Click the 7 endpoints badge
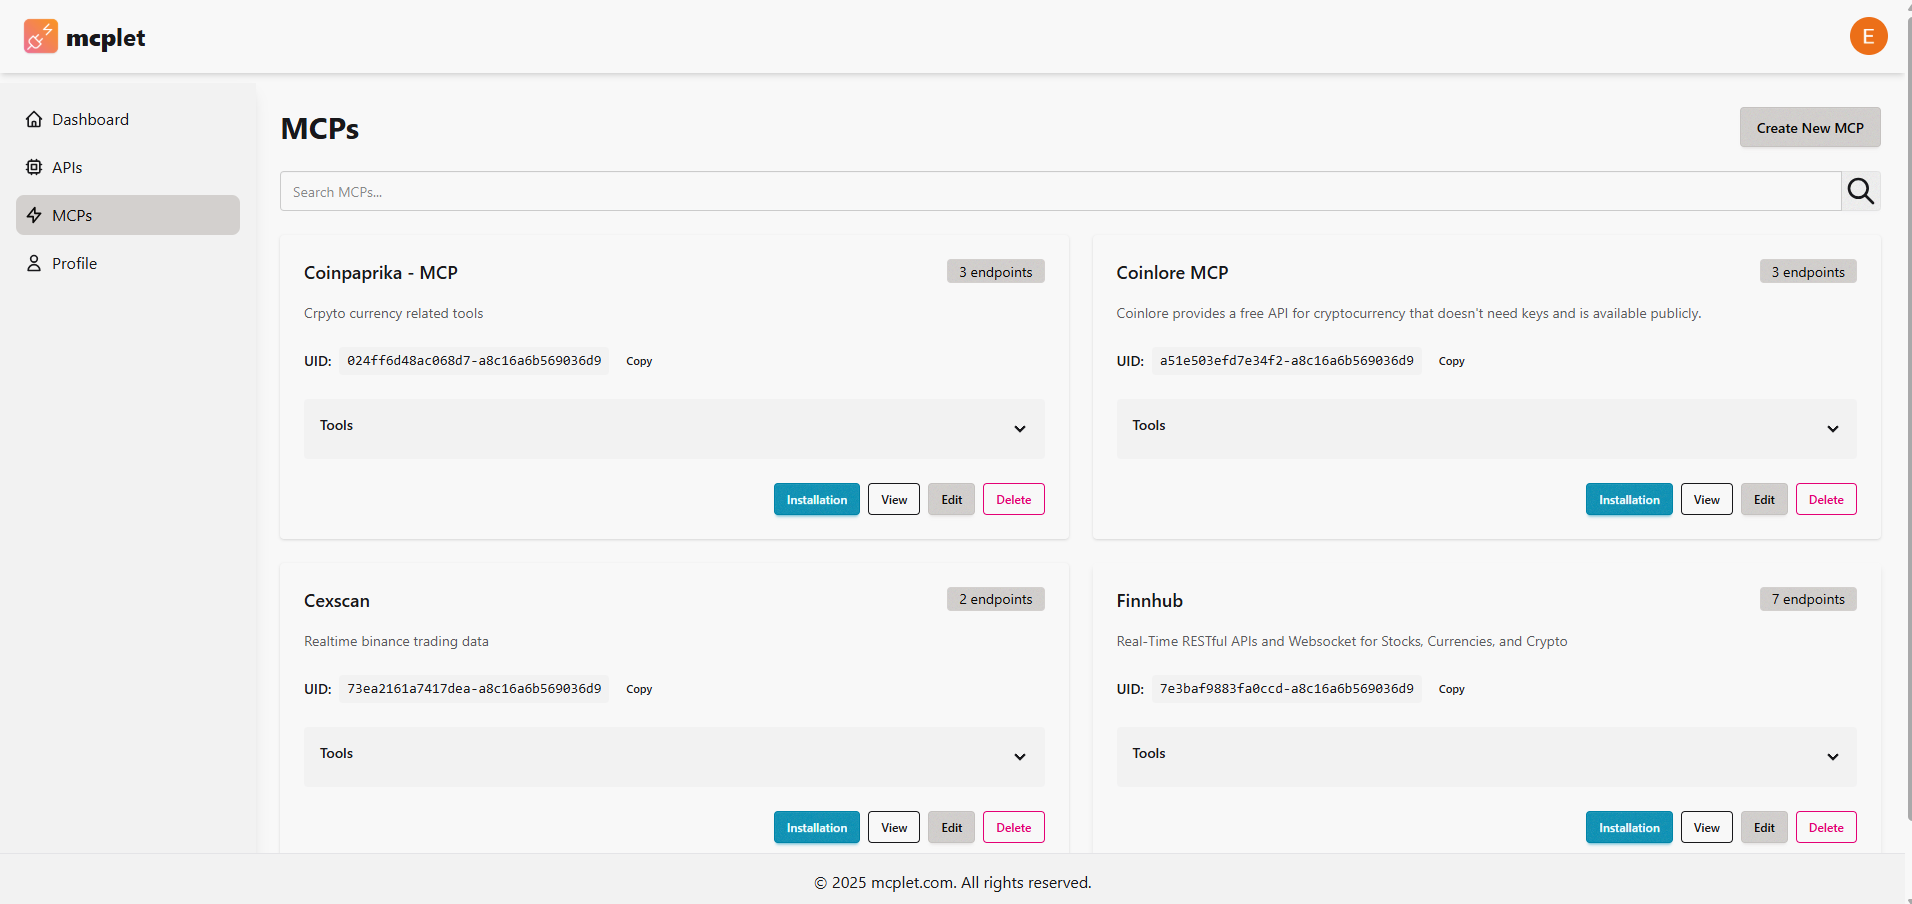The width and height of the screenshot is (1912, 904). coord(1808,599)
